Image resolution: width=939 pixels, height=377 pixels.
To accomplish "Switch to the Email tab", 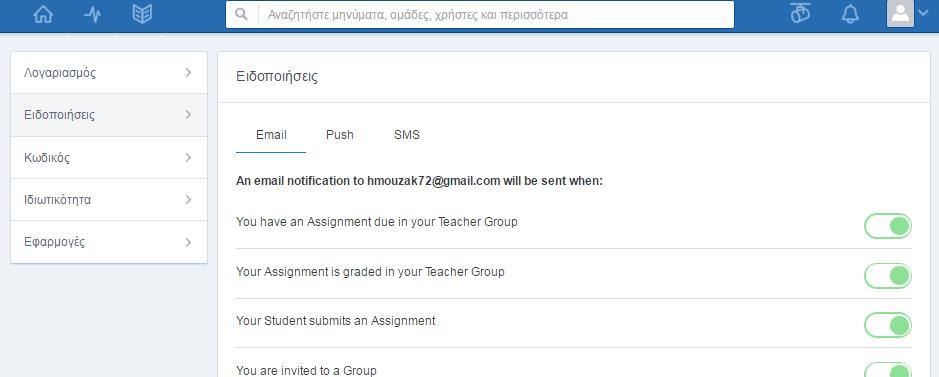I will (x=271, y=135).
